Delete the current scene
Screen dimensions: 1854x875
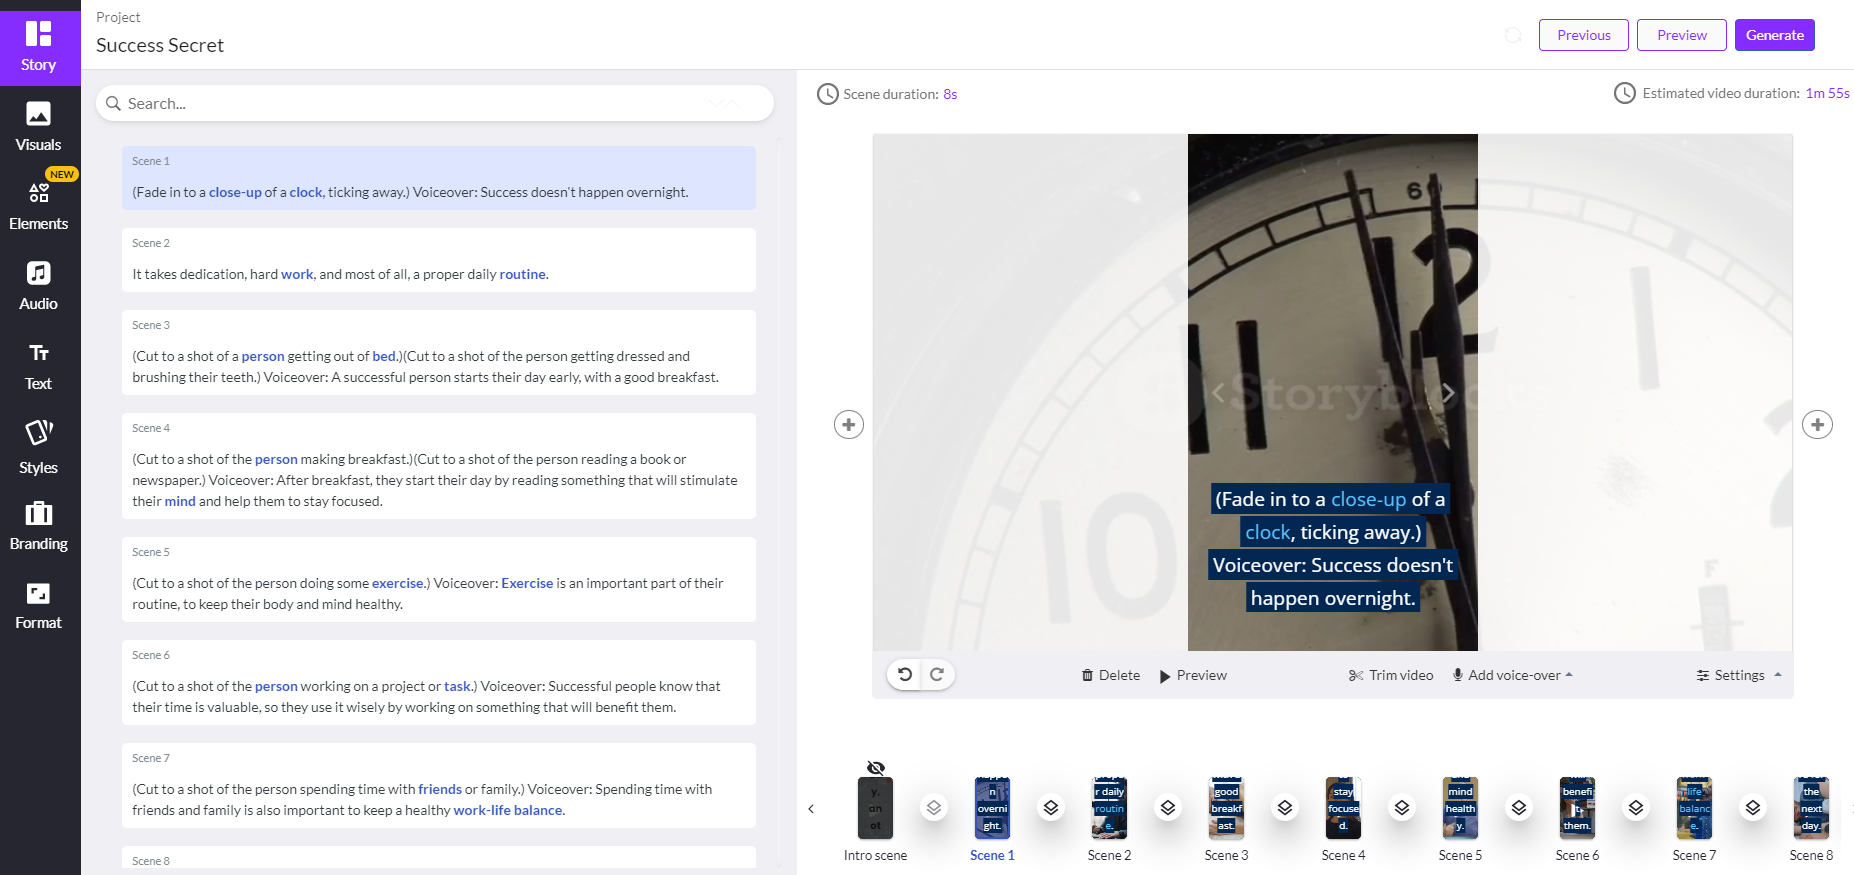click(1111, 675)
